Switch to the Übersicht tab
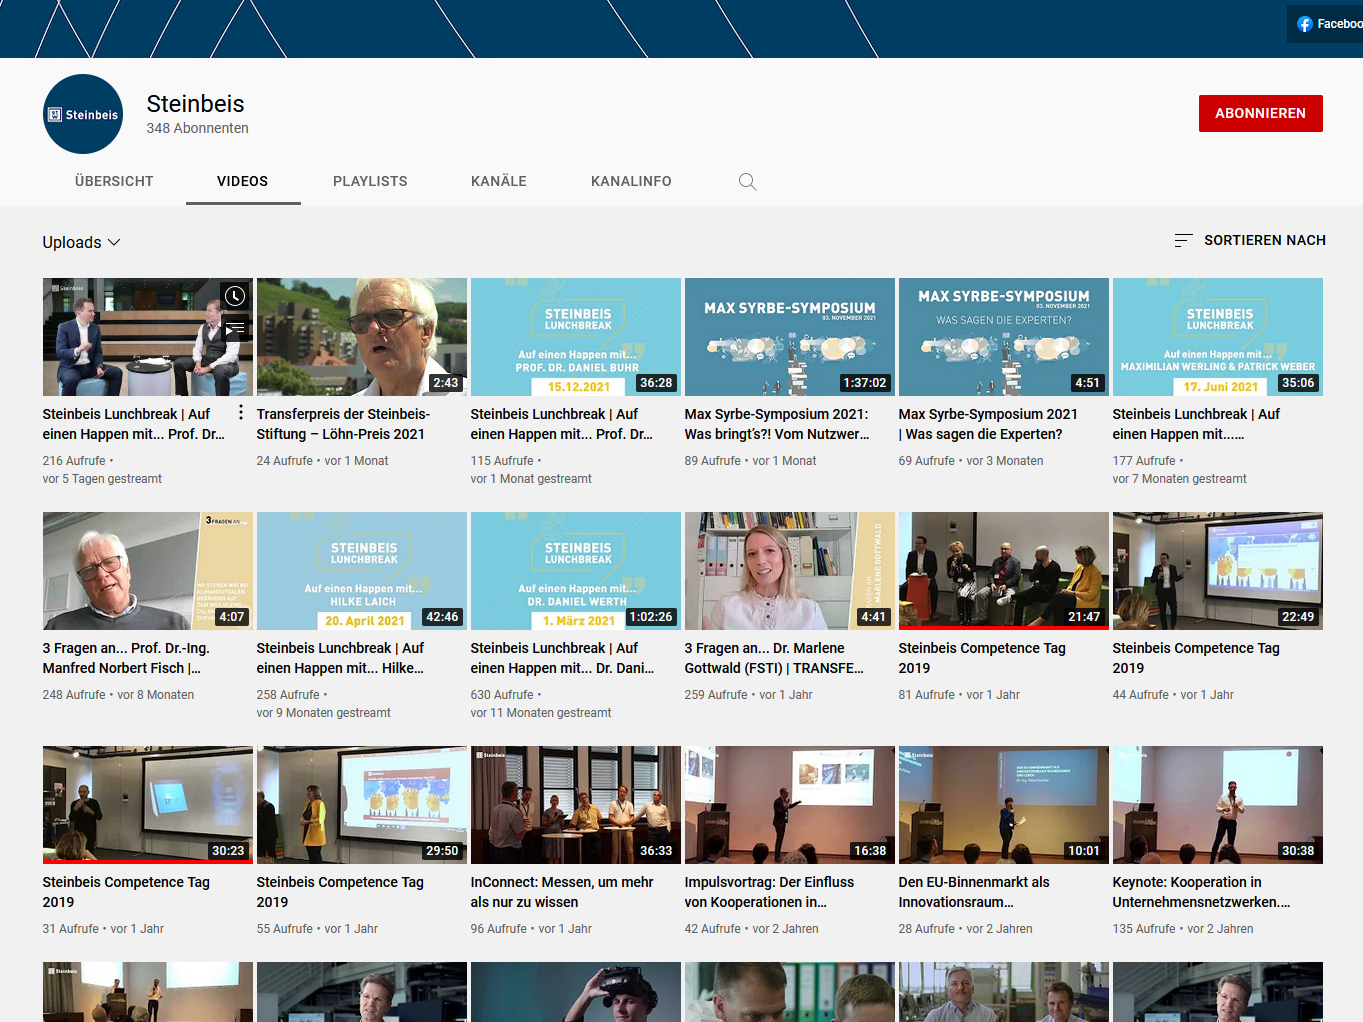1363x1022 pixels. [x=114, y=181]
